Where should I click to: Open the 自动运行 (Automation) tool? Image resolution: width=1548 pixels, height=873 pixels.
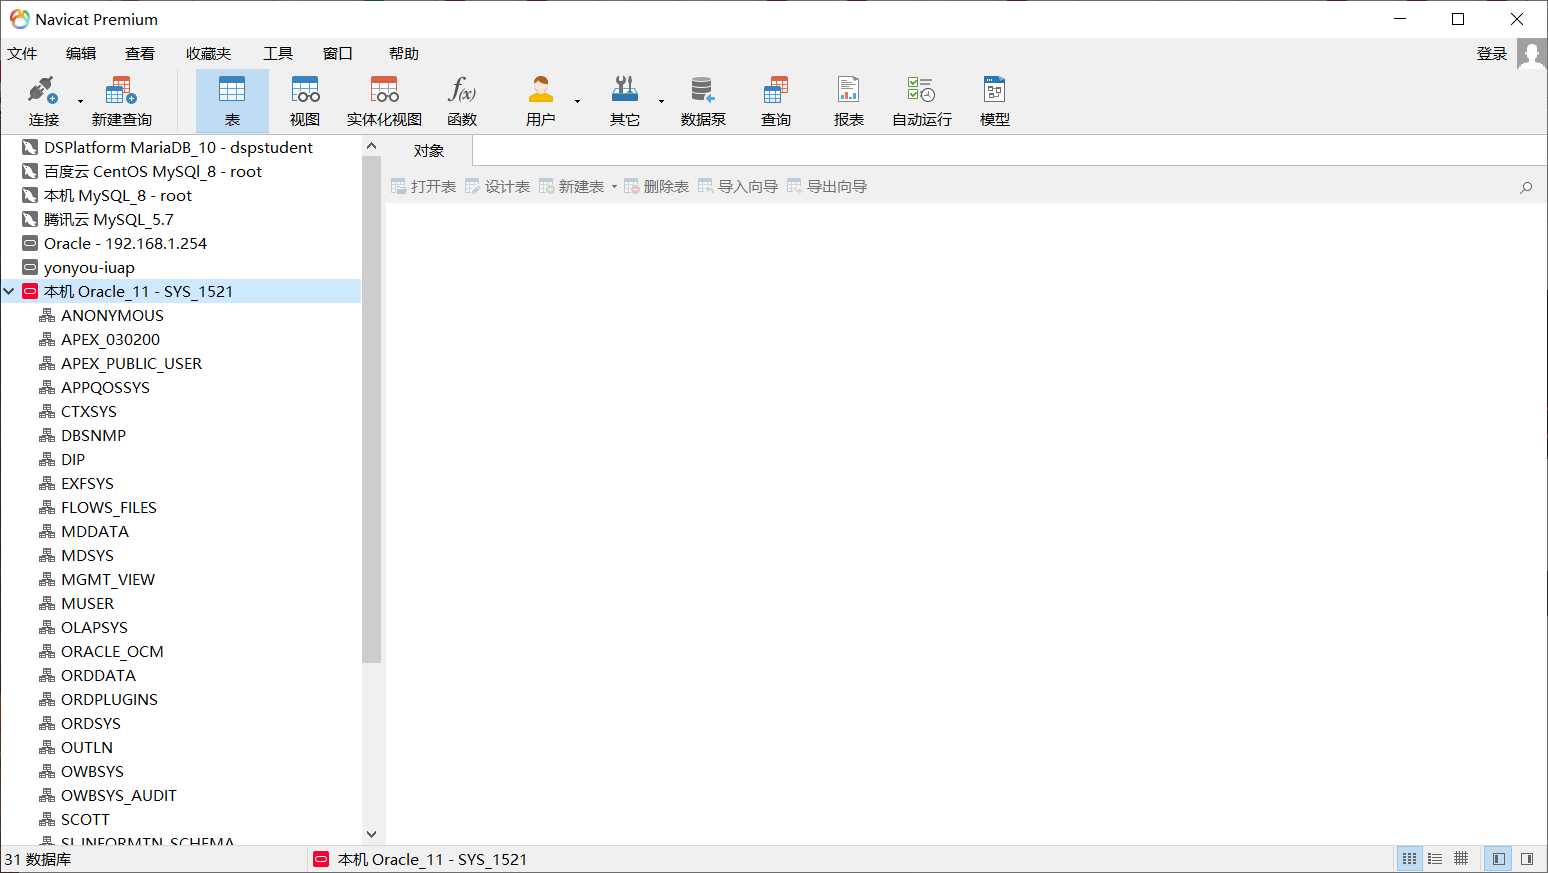922,101
